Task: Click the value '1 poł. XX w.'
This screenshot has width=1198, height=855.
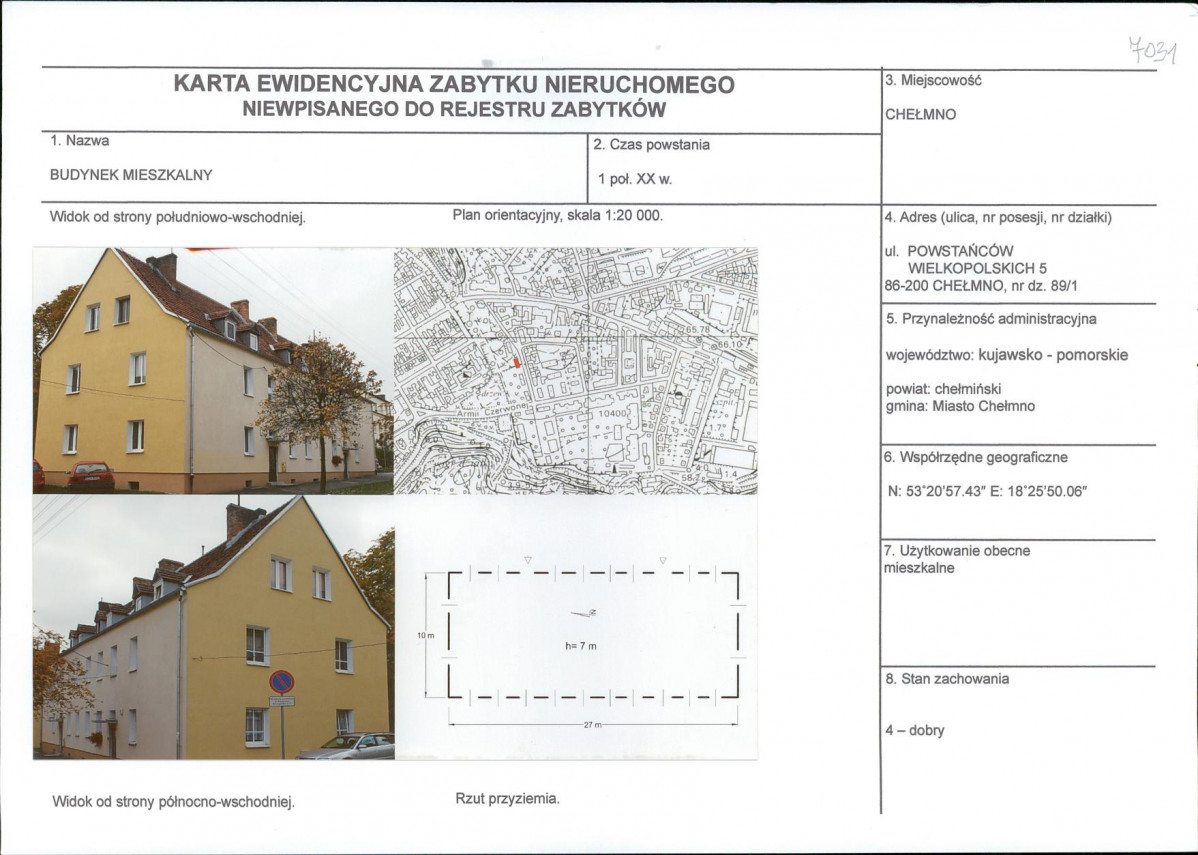Action: click(x=634, y=180)
